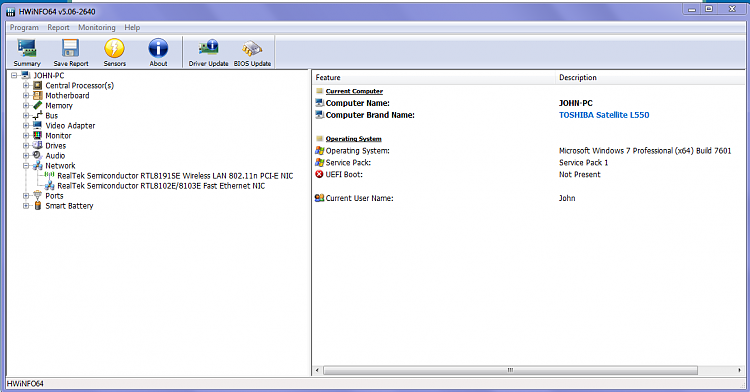Click the 'John' user name value
Image resolution: width=750 pixels, height=392 pixels.
click(x=567, y=198)
